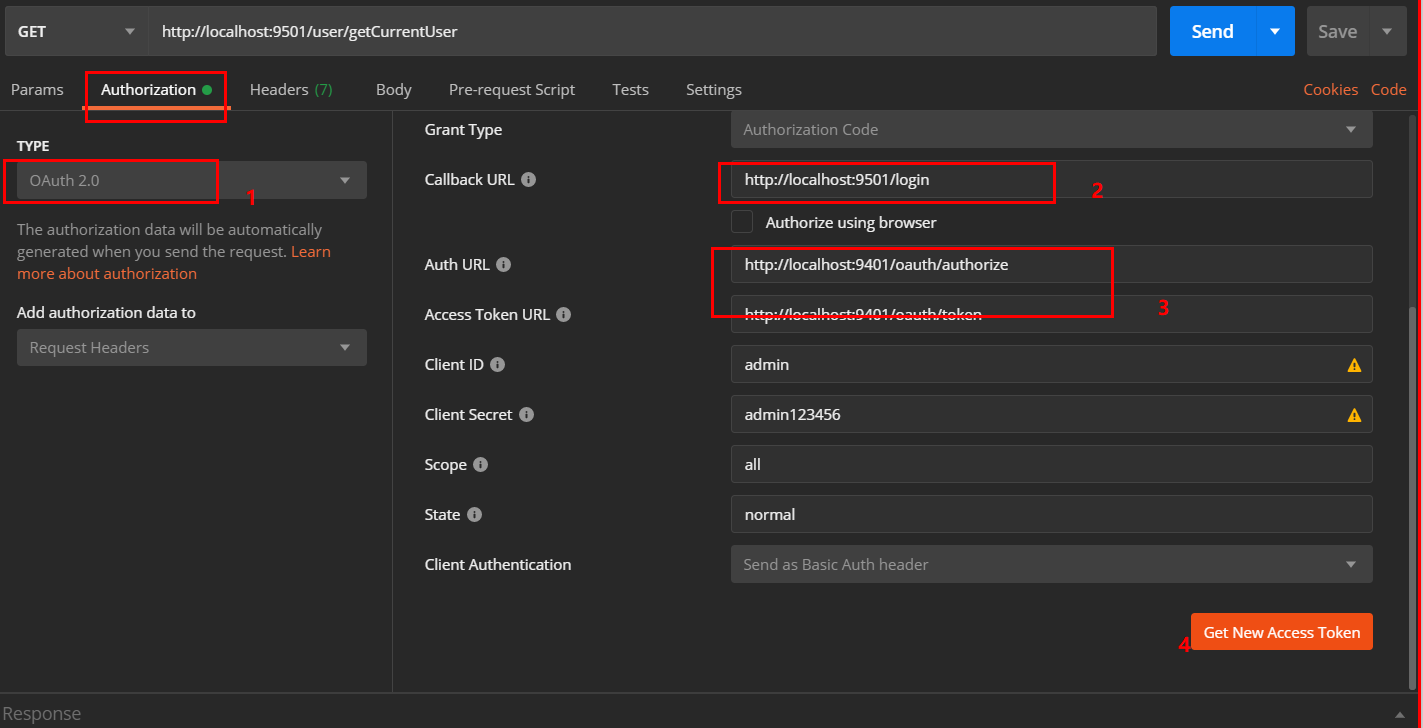Switch to the Tests tab

click(x=630, y=90)
